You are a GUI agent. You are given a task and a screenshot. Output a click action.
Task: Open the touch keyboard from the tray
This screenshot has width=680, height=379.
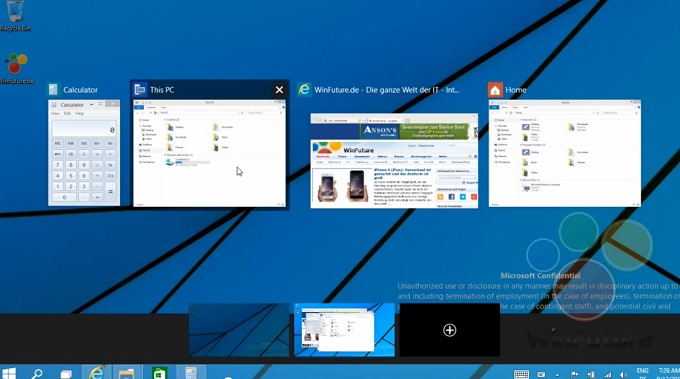(521, 374)
